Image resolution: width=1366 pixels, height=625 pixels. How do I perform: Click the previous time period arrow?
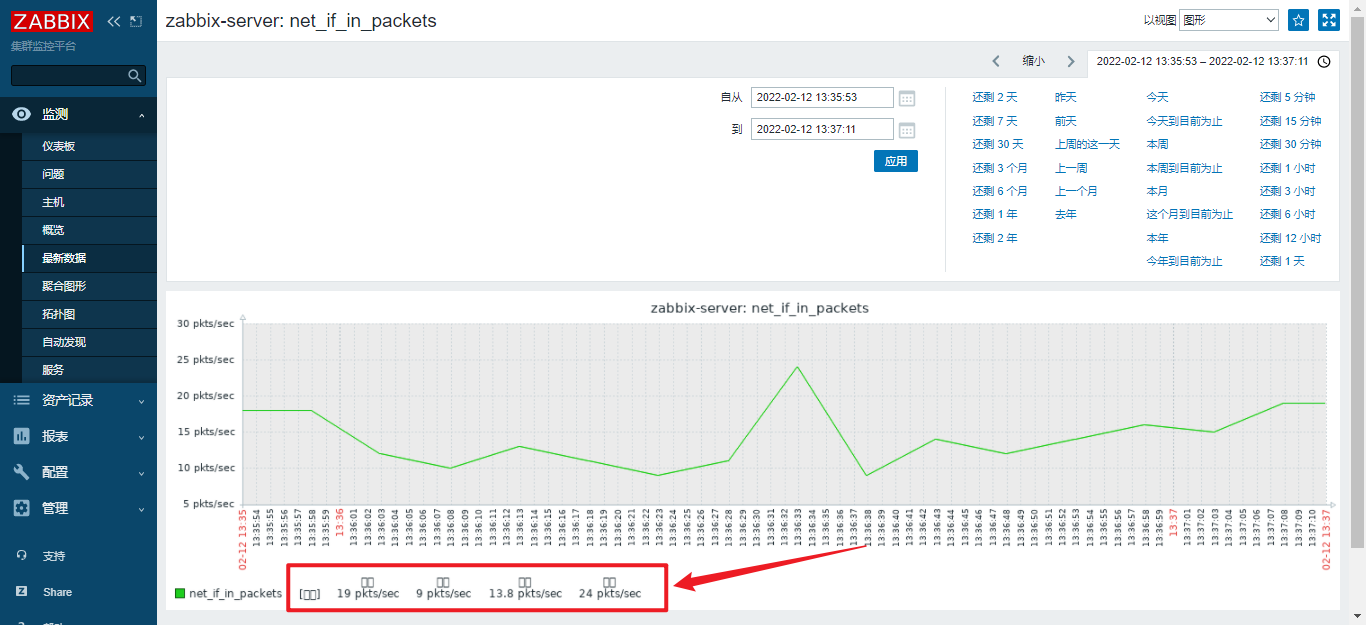[995, 61]
